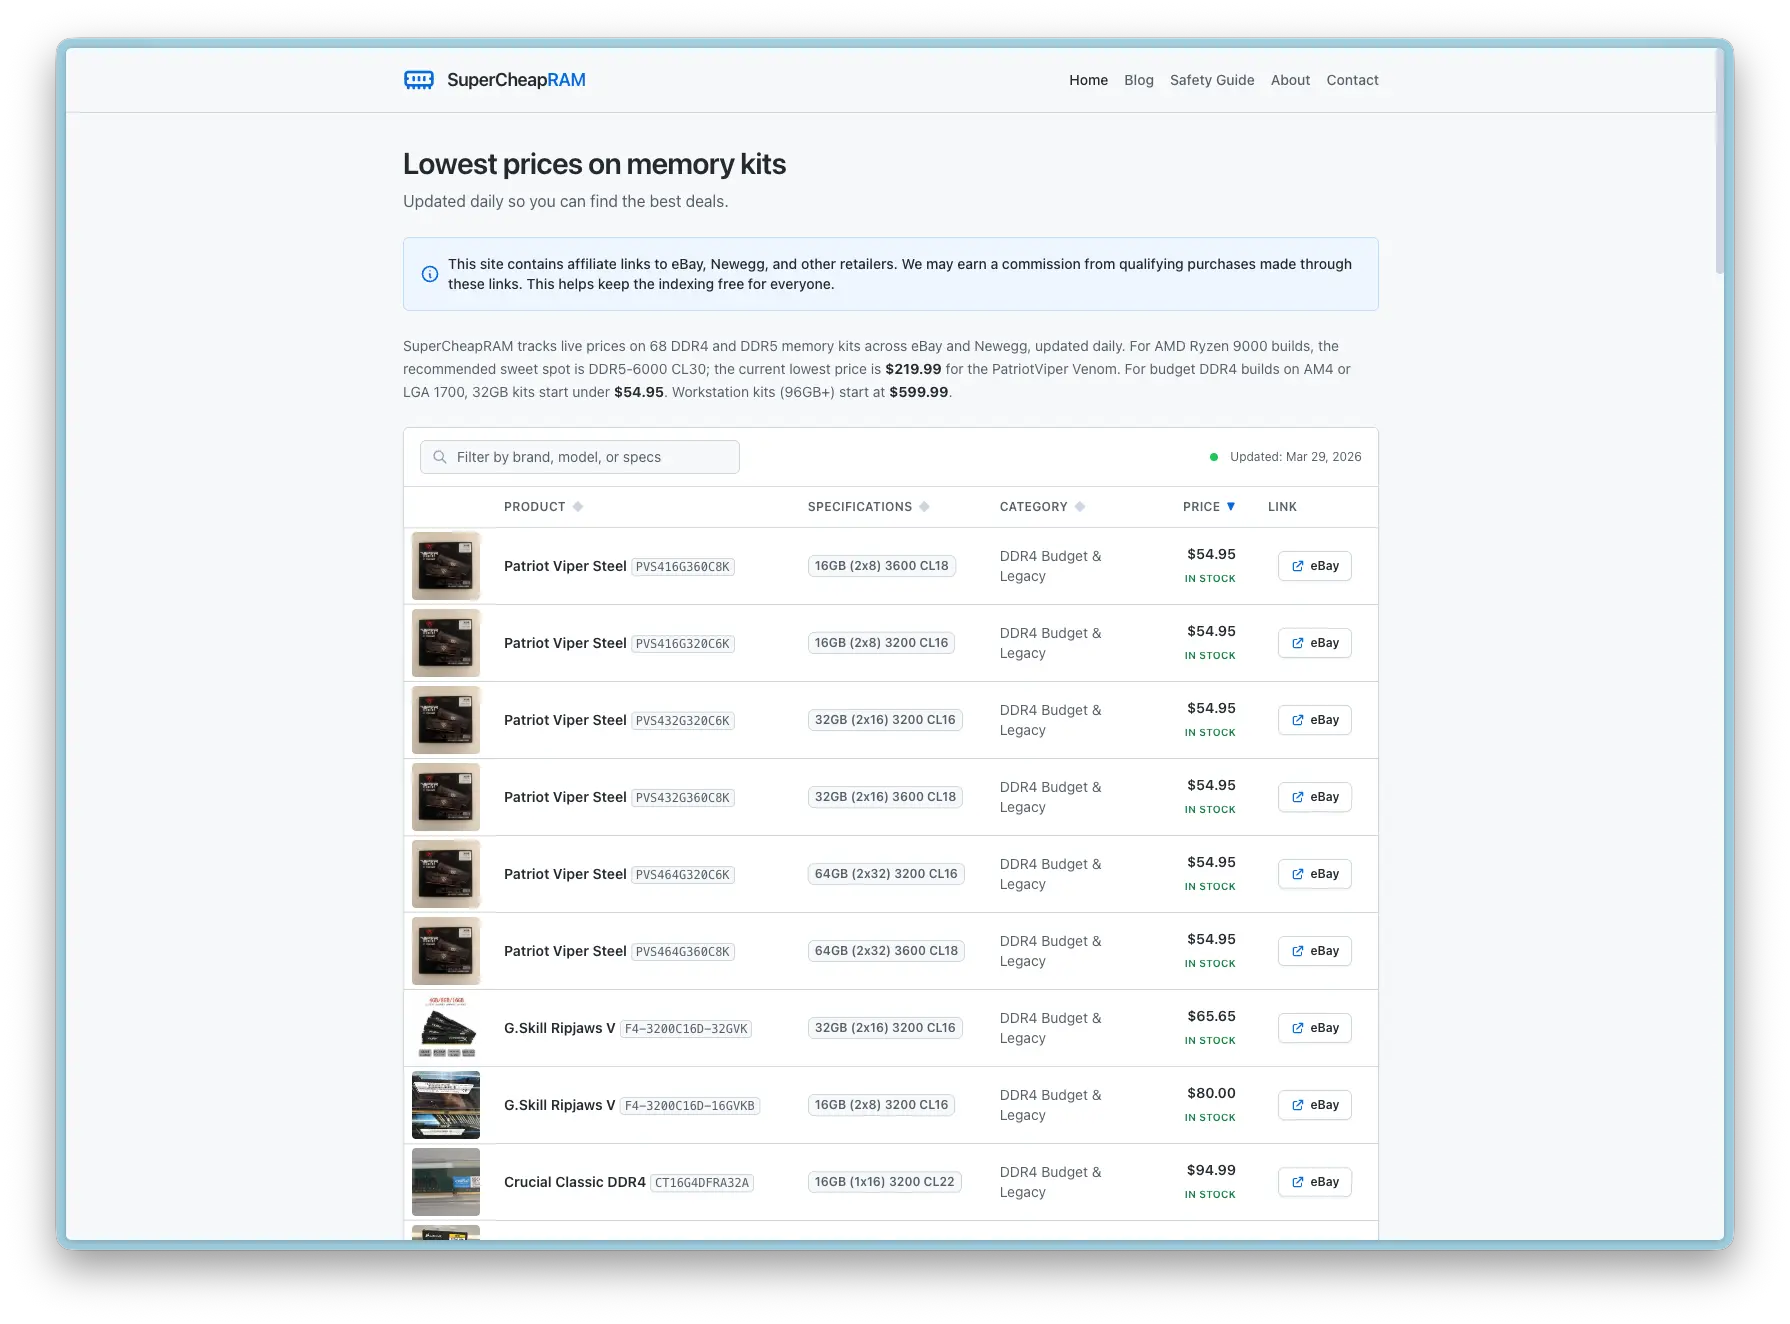
Task: Click the 64GB (2x32) 3600 CL18 spec tag
Action: (x=886, y=951)
